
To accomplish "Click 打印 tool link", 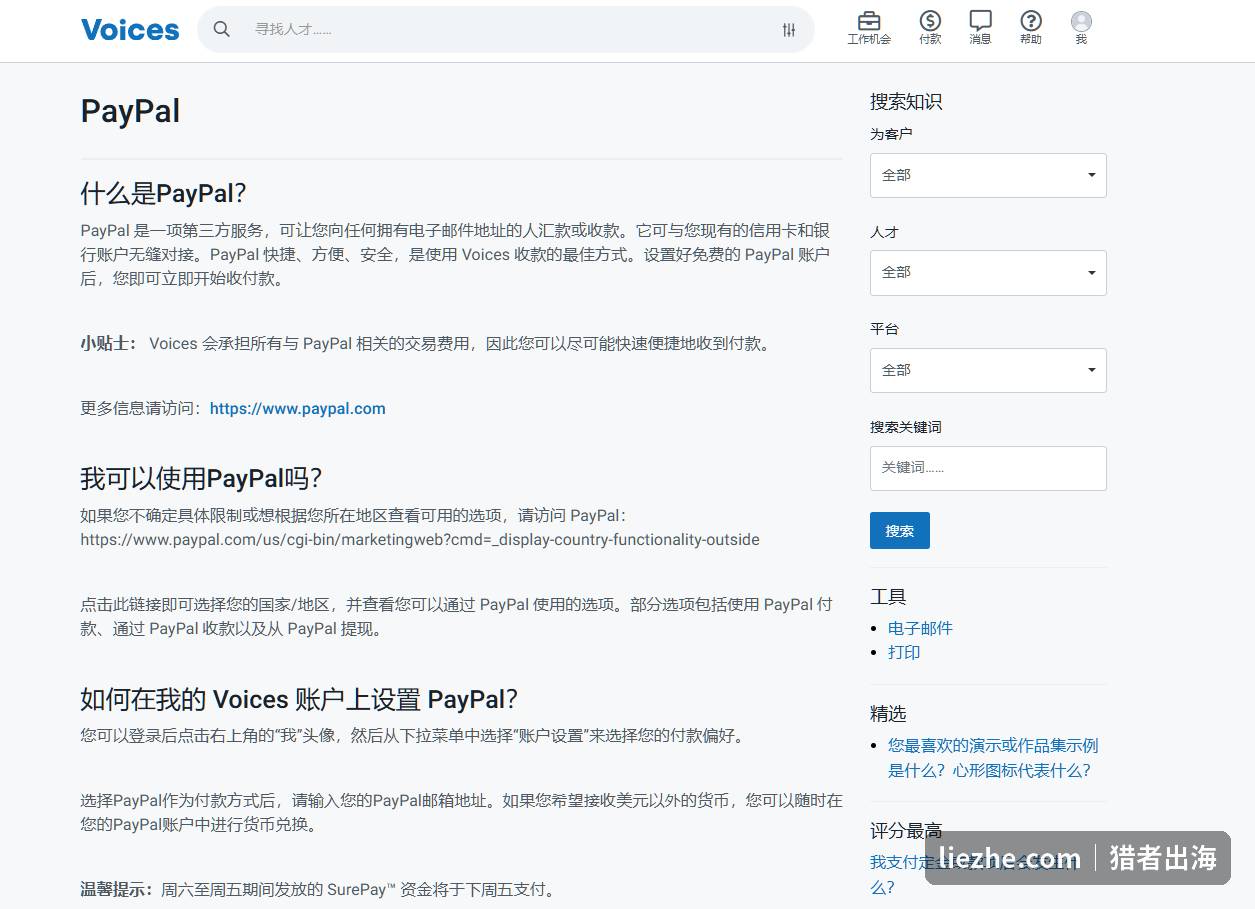I will pyautogui.click(x=904, y=652).
